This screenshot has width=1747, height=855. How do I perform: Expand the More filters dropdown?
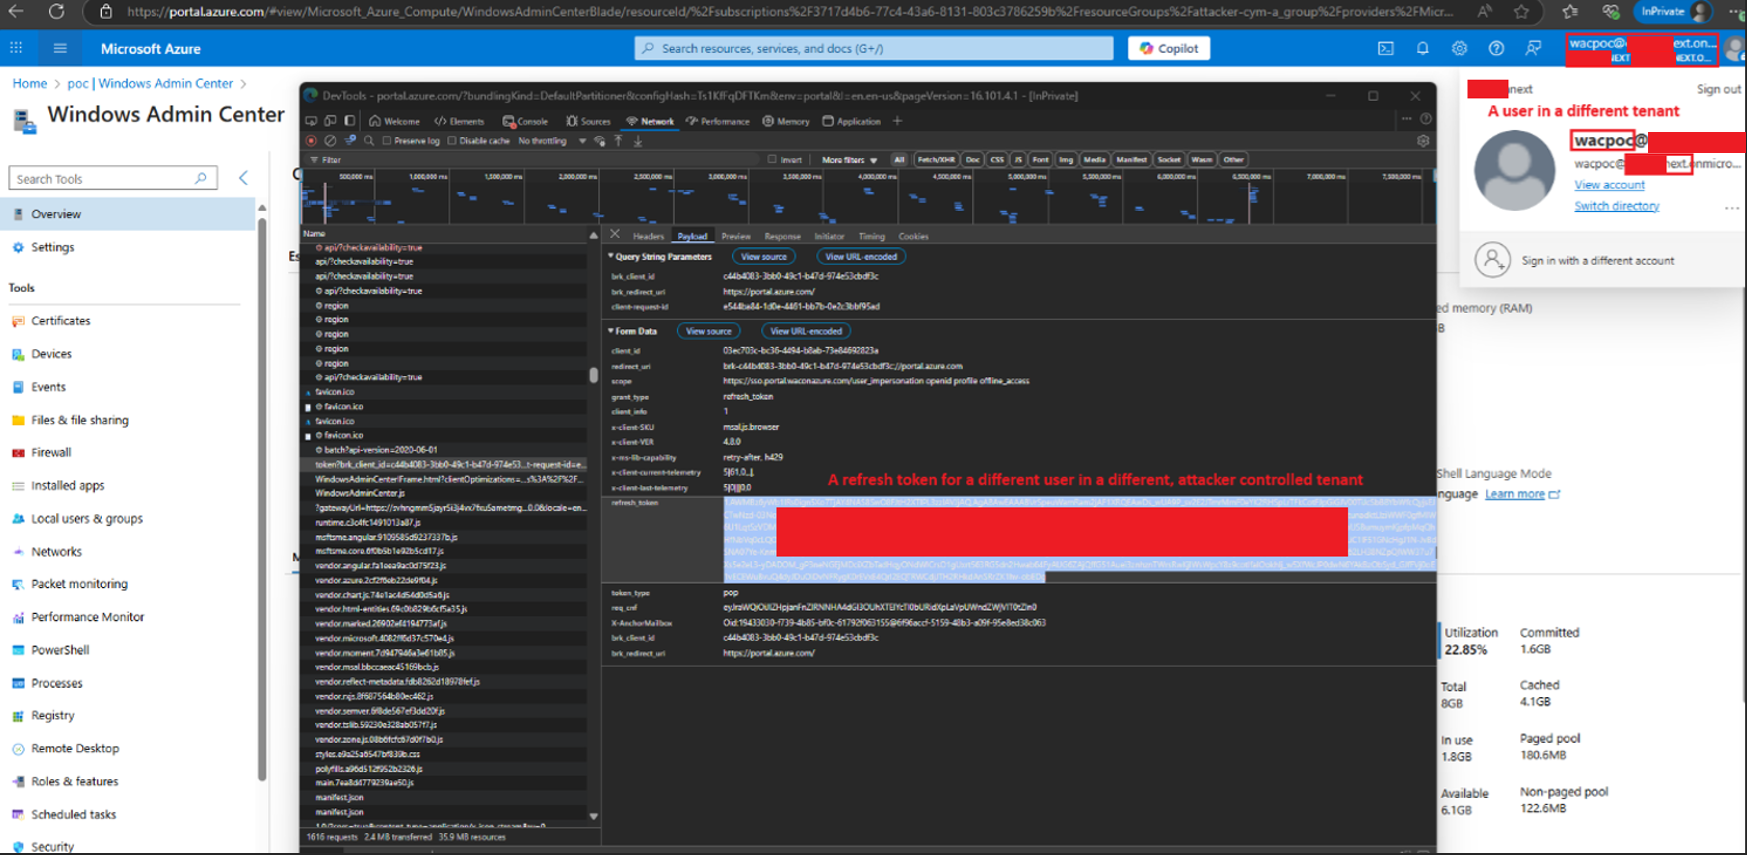click(x=849, y=159)
